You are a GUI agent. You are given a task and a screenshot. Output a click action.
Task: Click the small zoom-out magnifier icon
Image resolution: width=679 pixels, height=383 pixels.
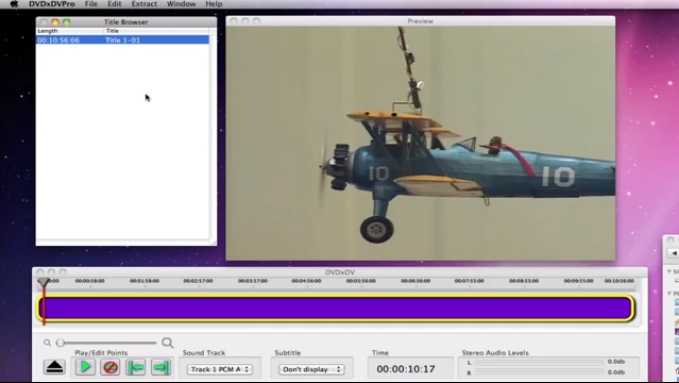coord(47,343)
